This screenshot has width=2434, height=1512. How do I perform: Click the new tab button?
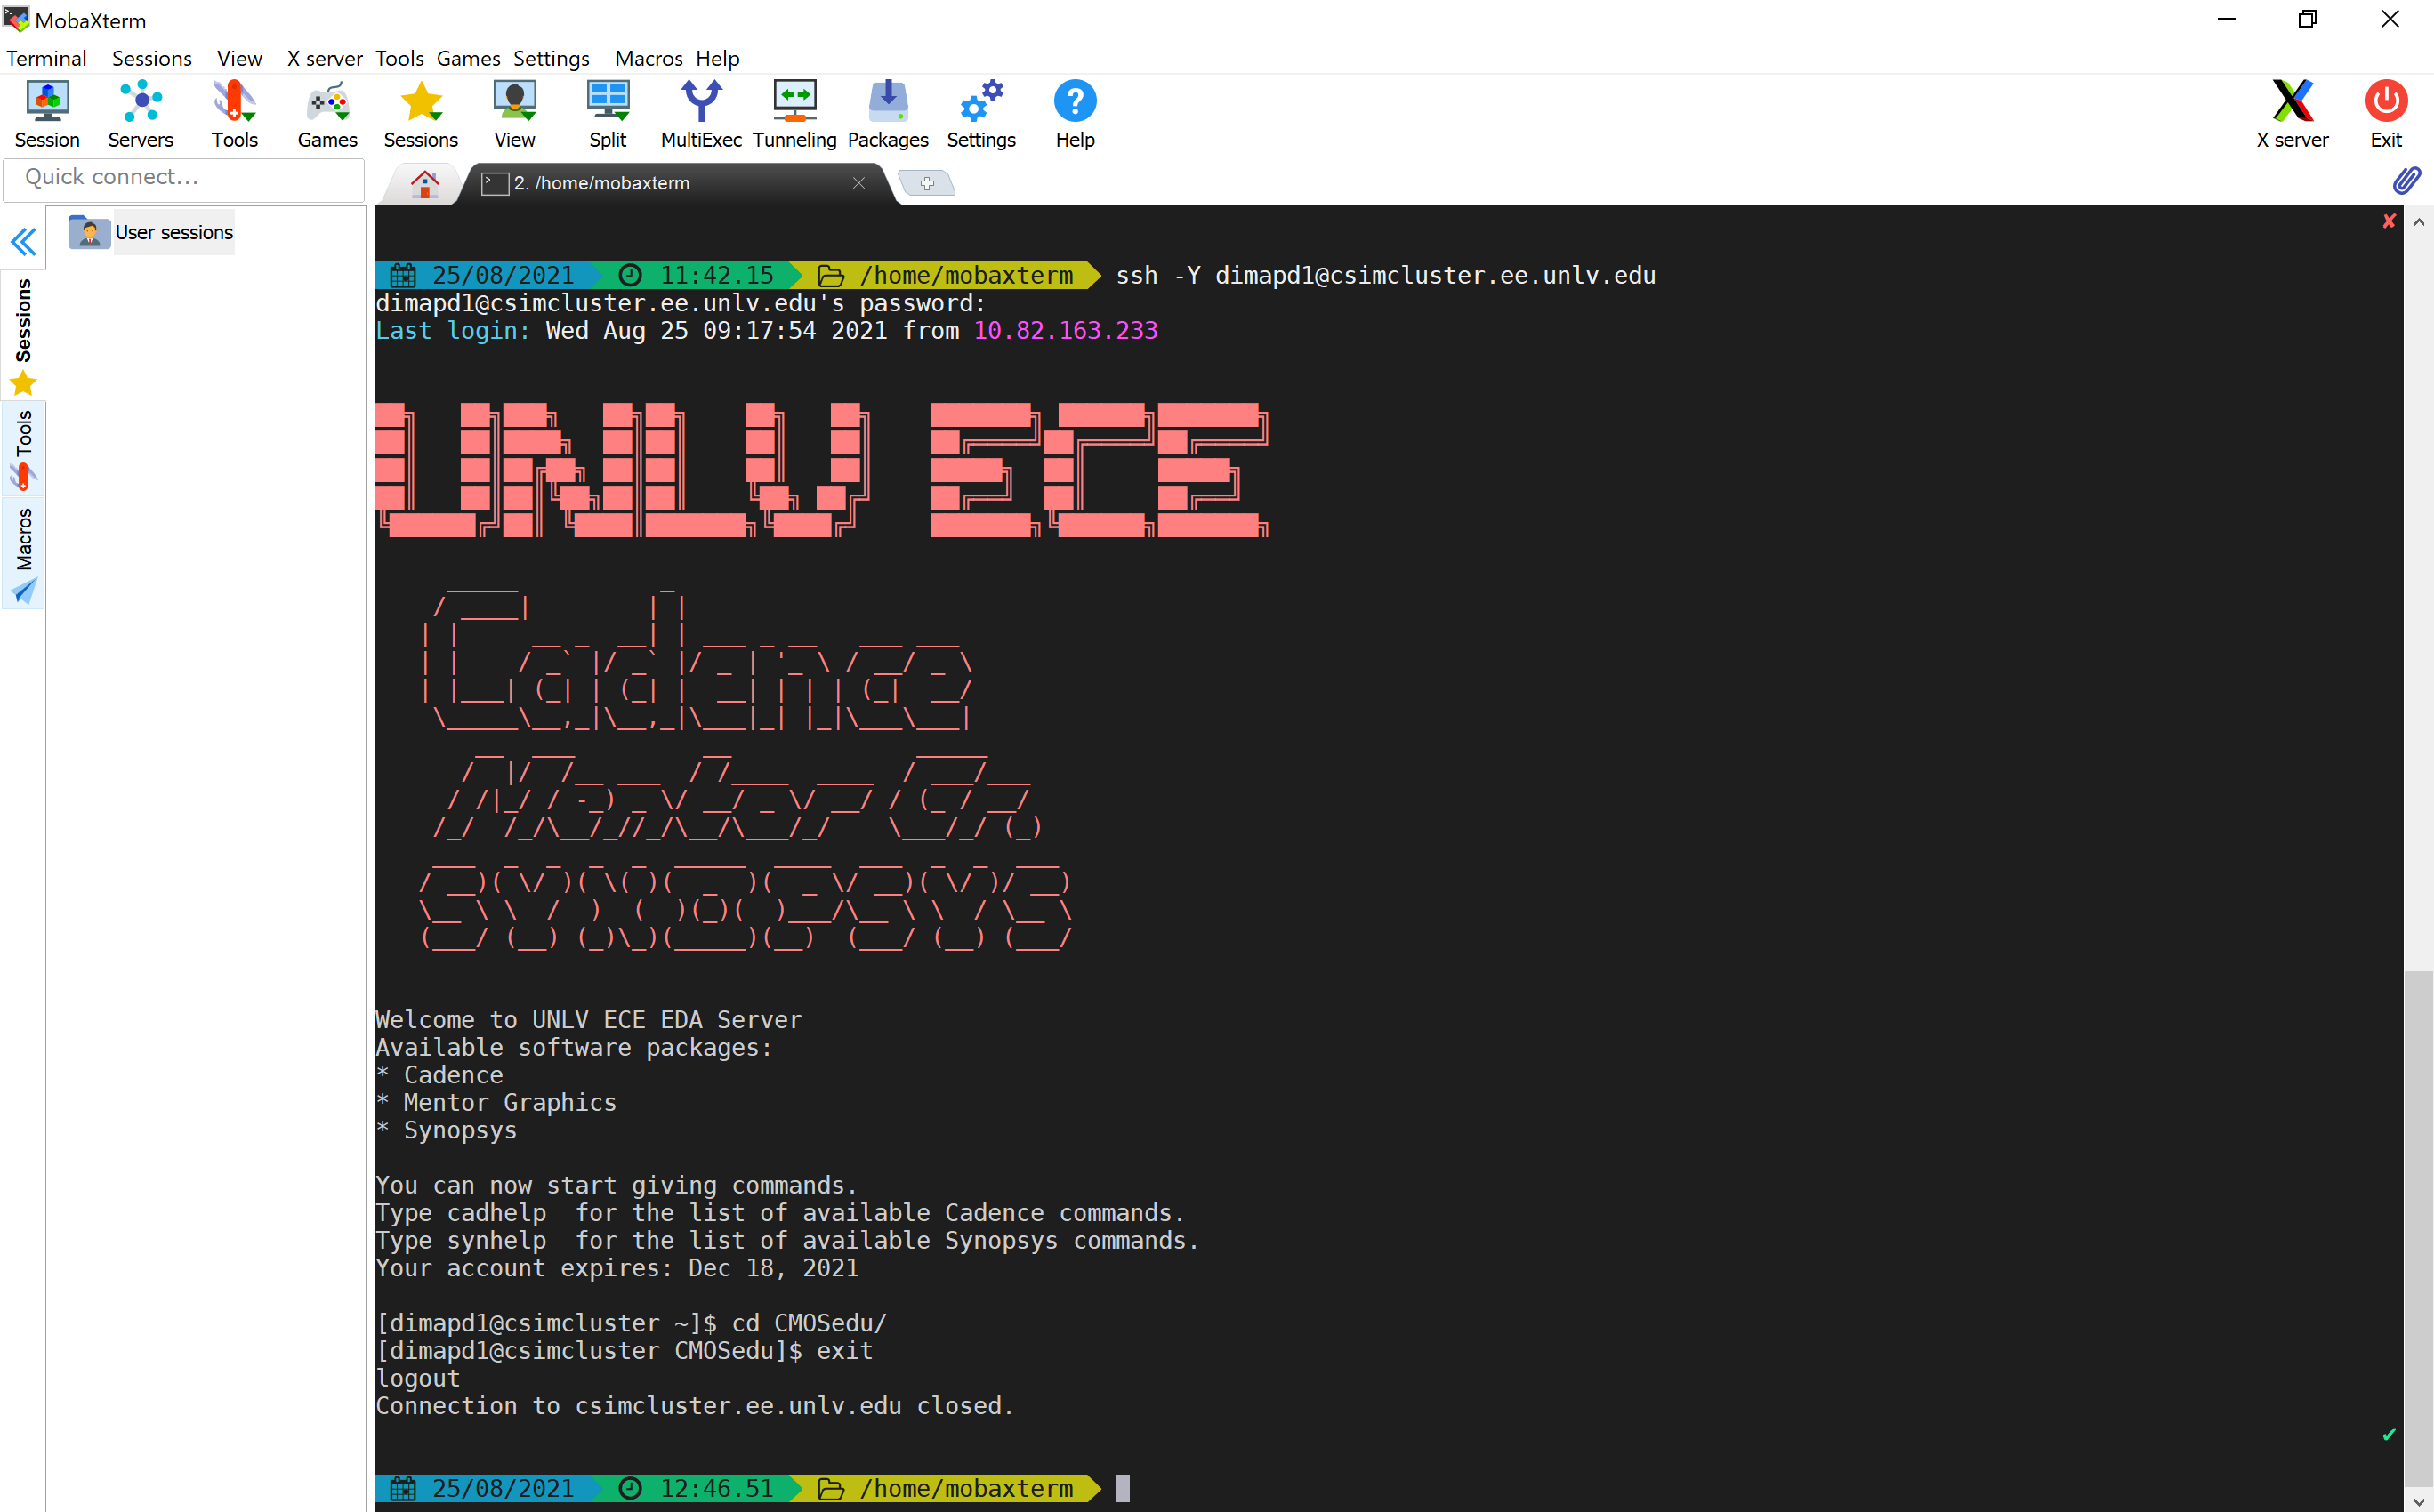926,183
